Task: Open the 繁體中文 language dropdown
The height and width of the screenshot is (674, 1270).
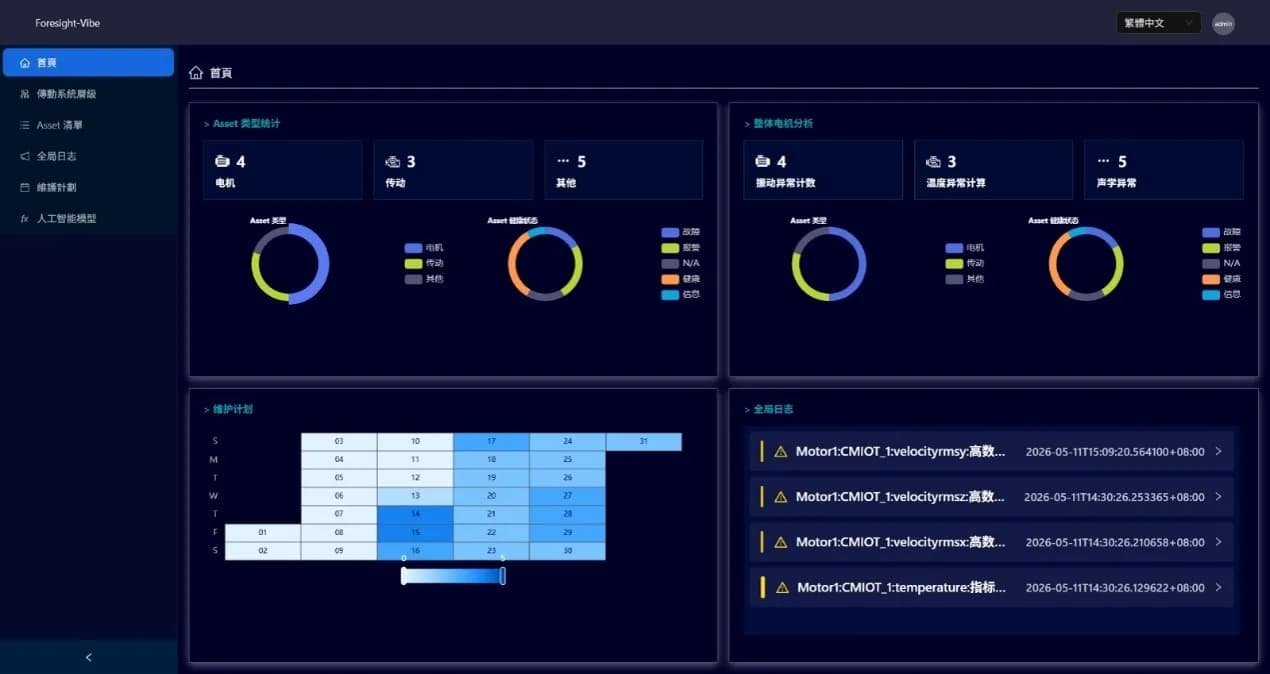Action: [x=1158, y=23]
